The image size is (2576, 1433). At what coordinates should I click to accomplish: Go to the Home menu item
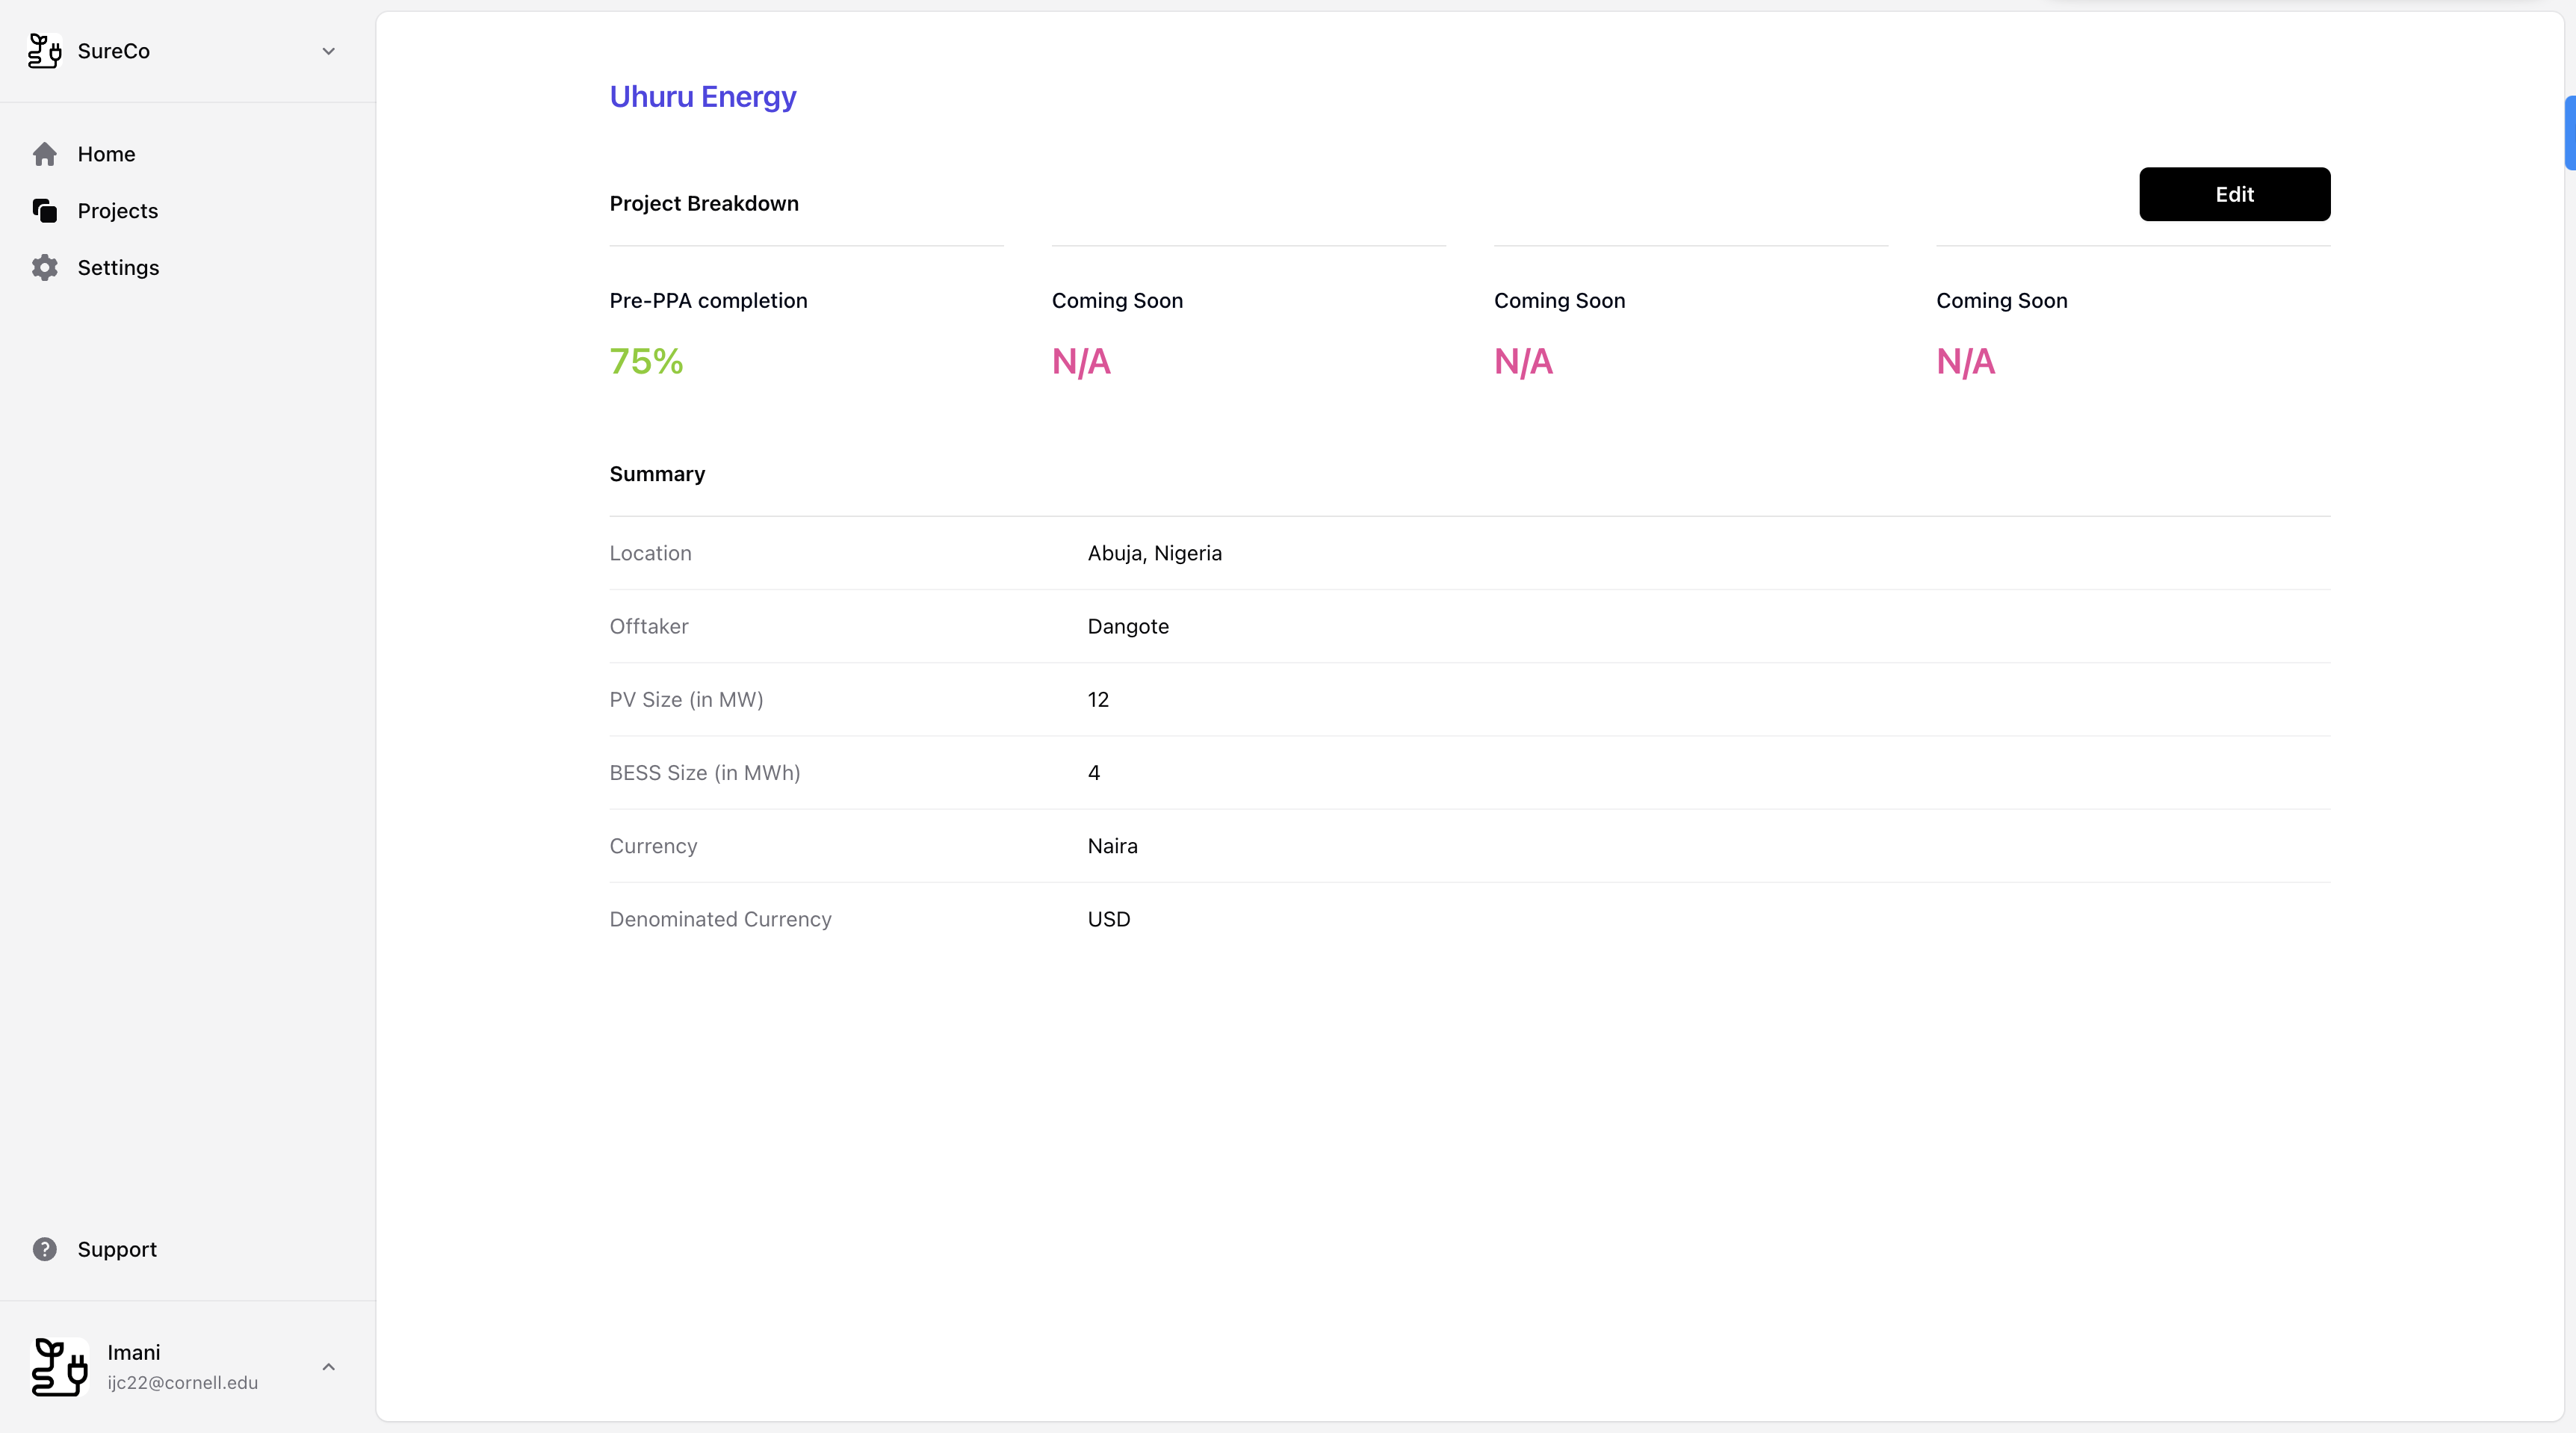click(x=106, y=154)
